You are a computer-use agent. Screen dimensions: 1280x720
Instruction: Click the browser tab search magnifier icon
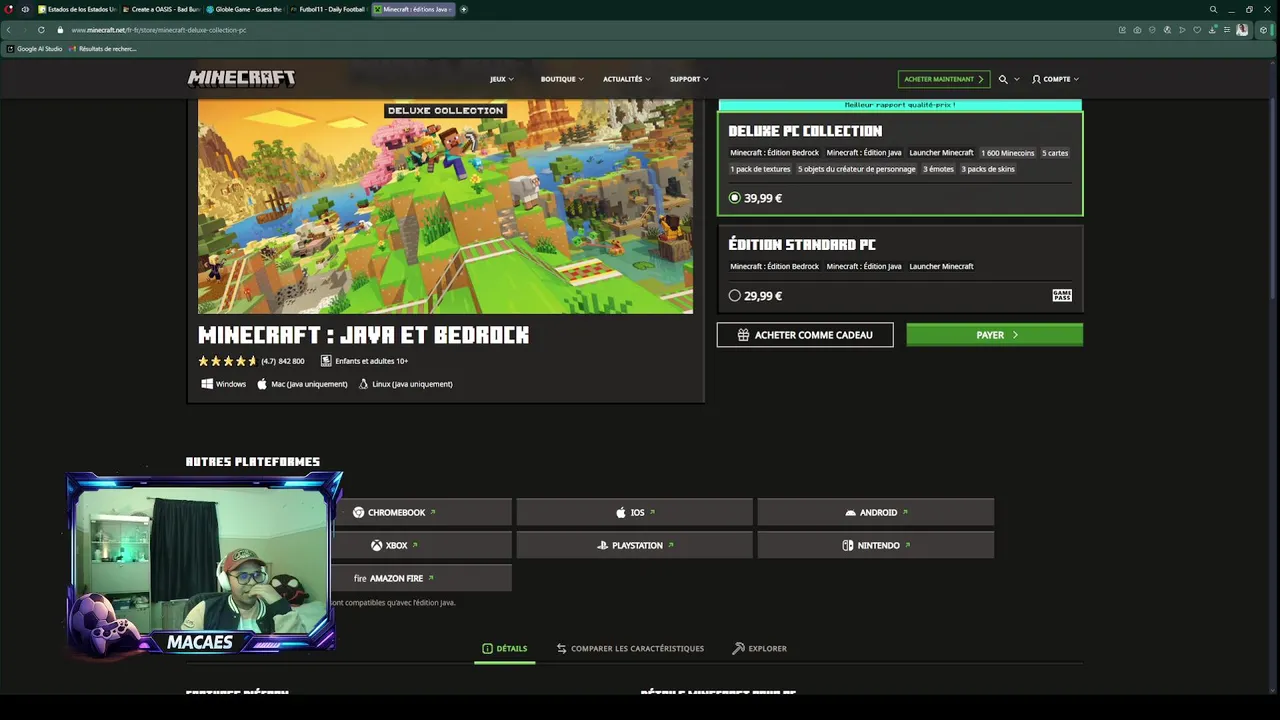[x=1213, y=9]
